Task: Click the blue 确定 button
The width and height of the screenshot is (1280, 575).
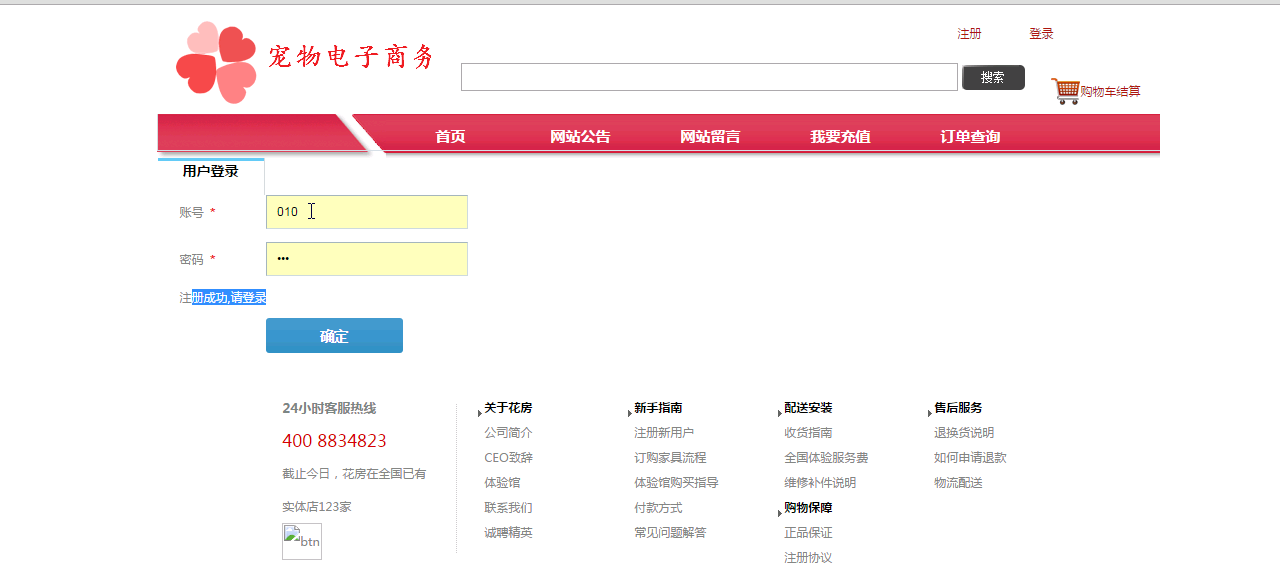Action: 334,336
